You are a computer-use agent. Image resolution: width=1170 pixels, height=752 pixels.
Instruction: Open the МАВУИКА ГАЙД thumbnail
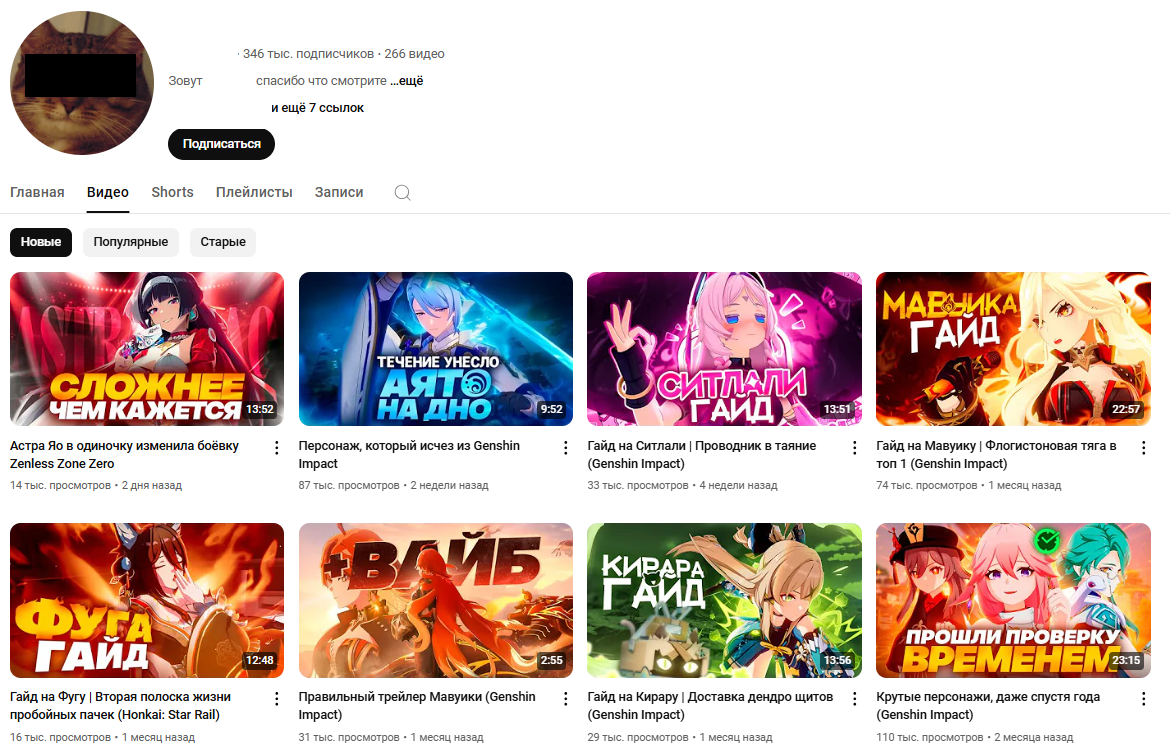click(x=1013, y=349)
